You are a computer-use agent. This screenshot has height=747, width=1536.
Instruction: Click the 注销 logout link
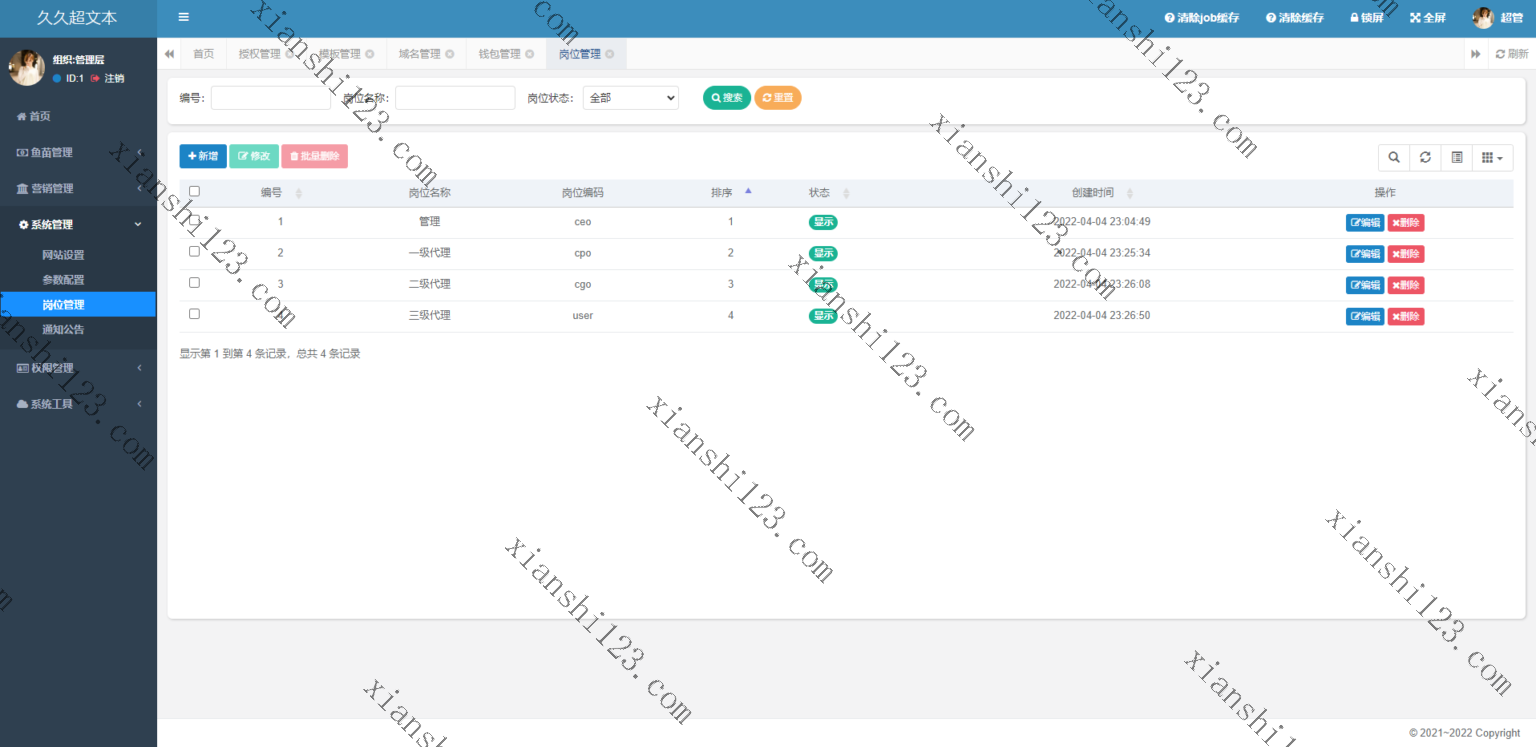click(x=108, y=78)
